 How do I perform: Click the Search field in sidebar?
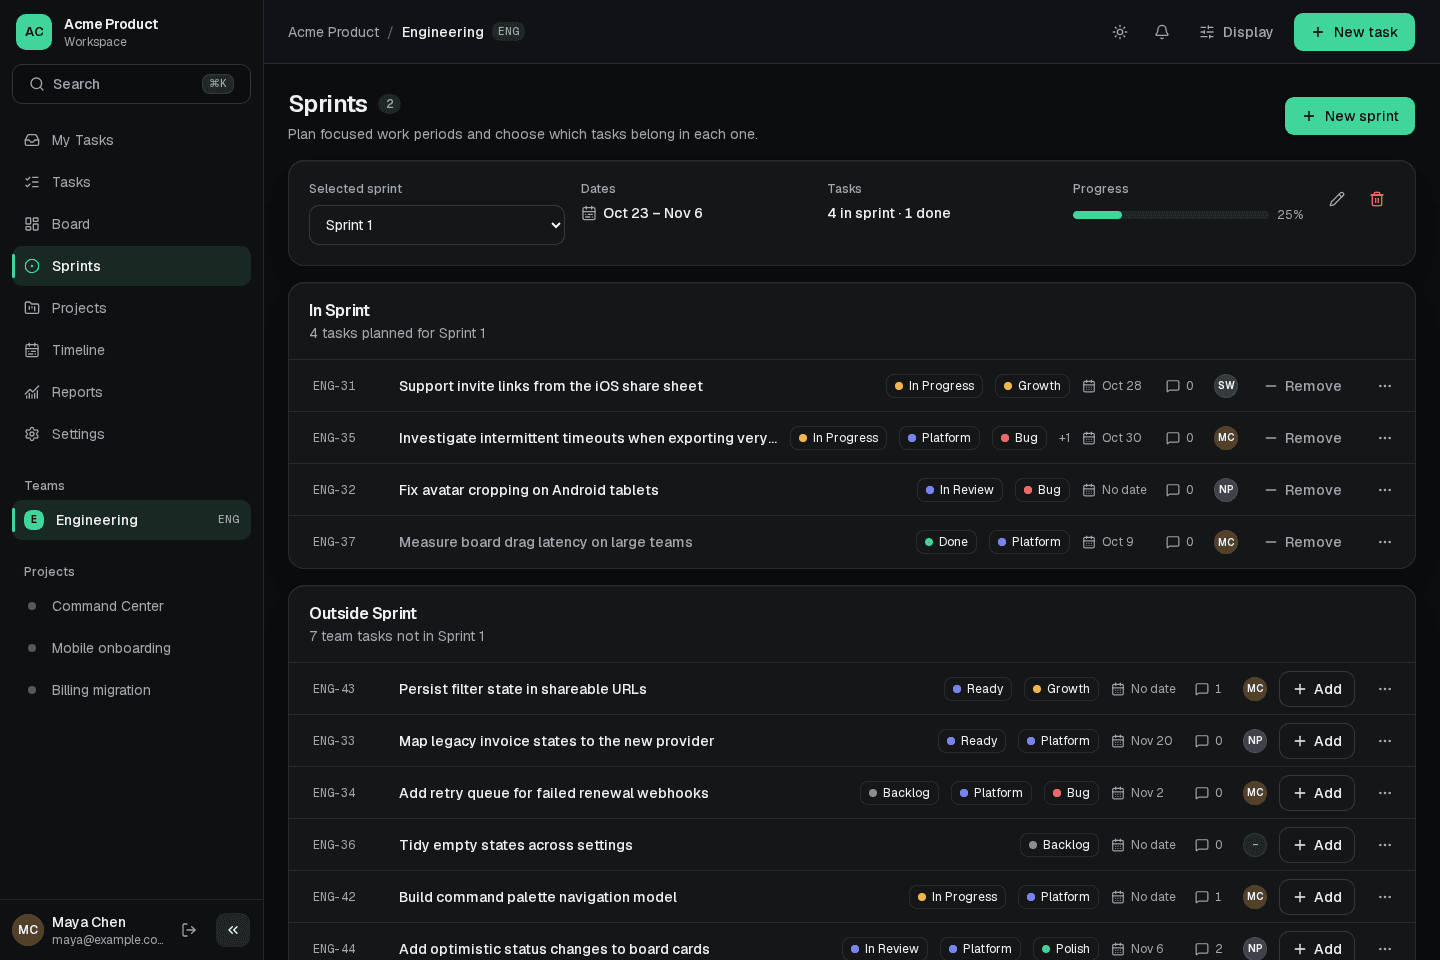[131, 84]
